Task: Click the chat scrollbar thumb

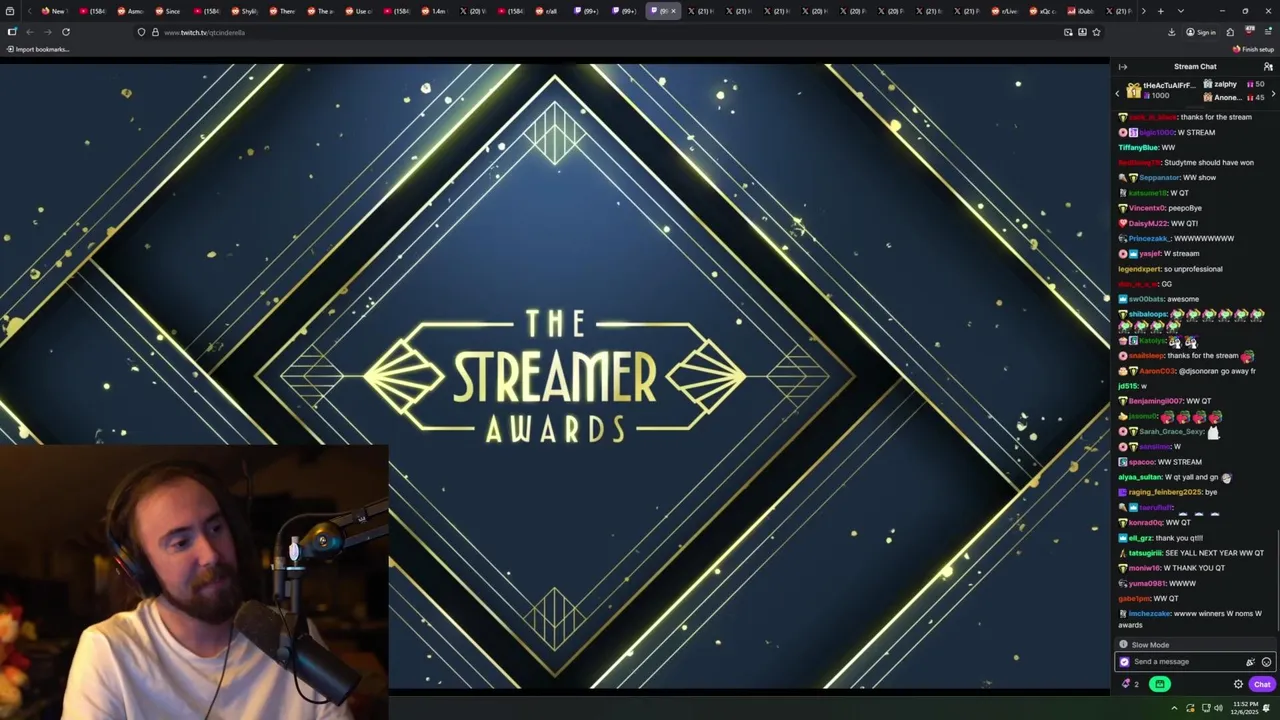Action: pyautogui.click(x=1277, y=580)
